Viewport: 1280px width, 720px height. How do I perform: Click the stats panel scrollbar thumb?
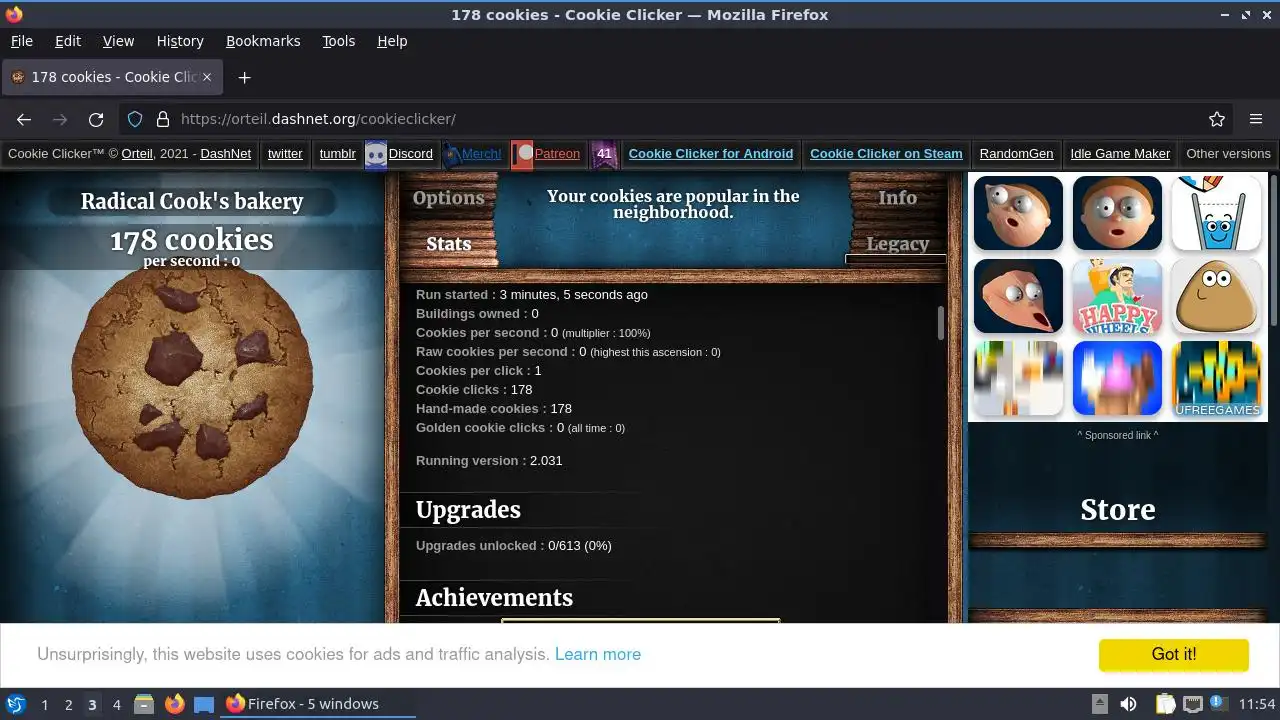(x=941, y=323)
